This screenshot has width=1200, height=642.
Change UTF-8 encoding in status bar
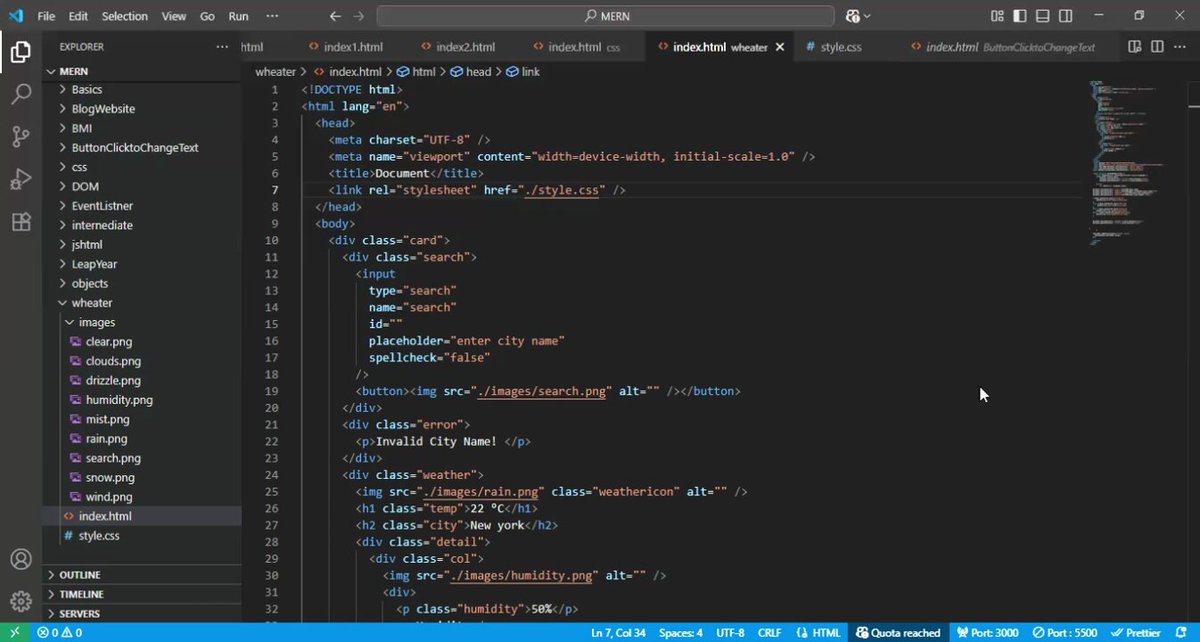coord(728,633)
